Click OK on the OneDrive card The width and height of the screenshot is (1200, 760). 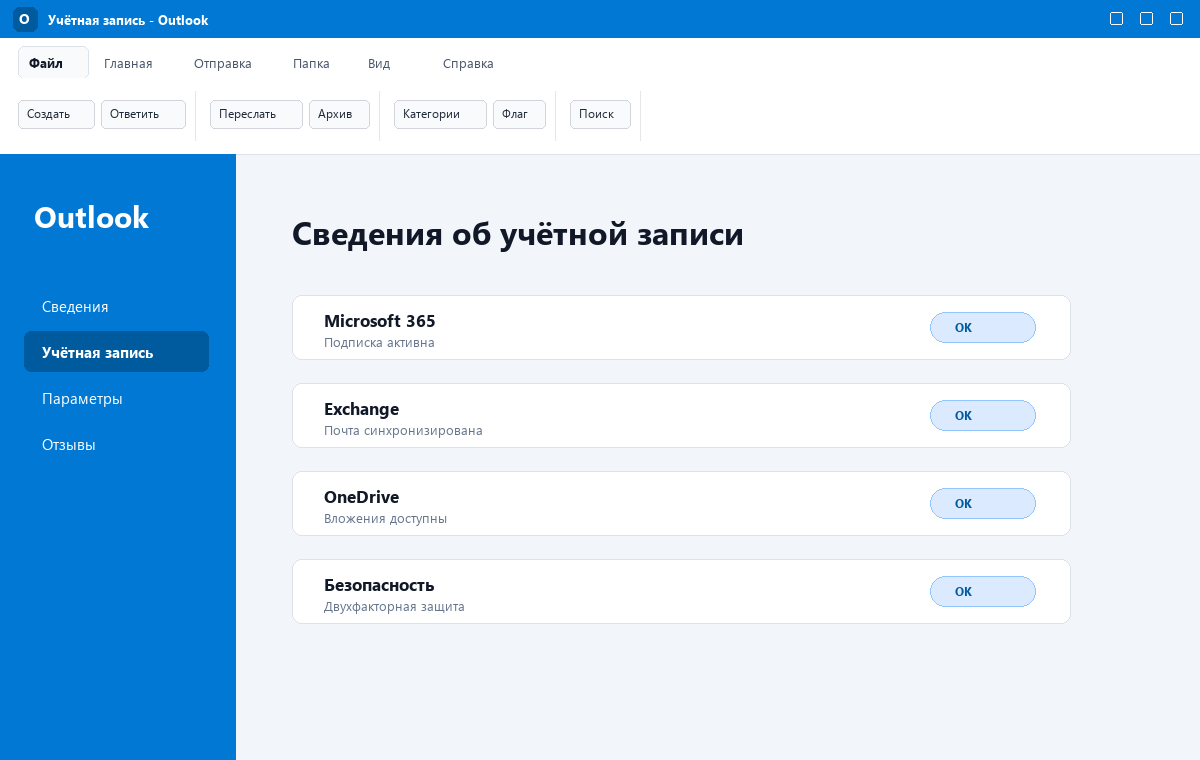tap(983, 503)
